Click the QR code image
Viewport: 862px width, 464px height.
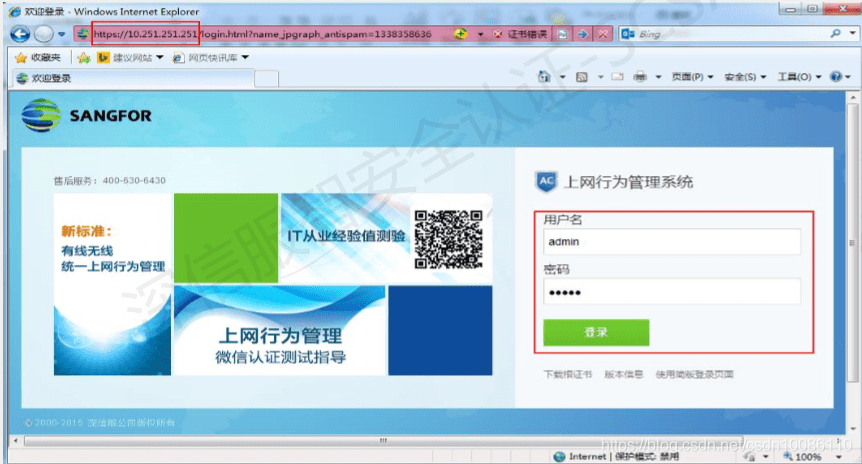pyautogui.click(x=449, y=238)
